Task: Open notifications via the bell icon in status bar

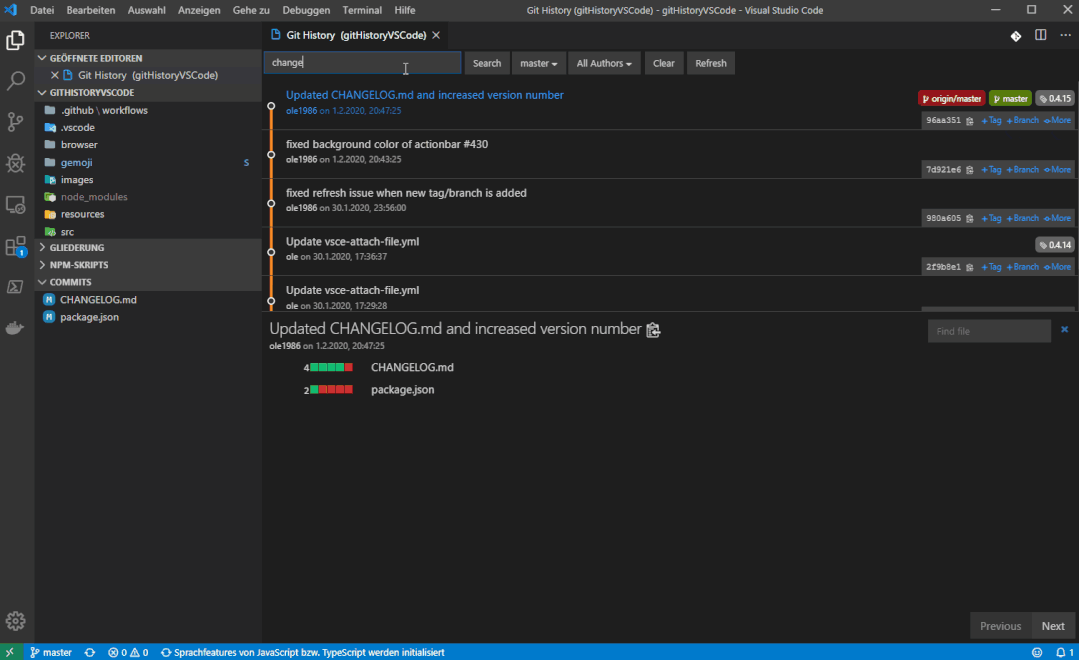Action: click(1059, 652)
